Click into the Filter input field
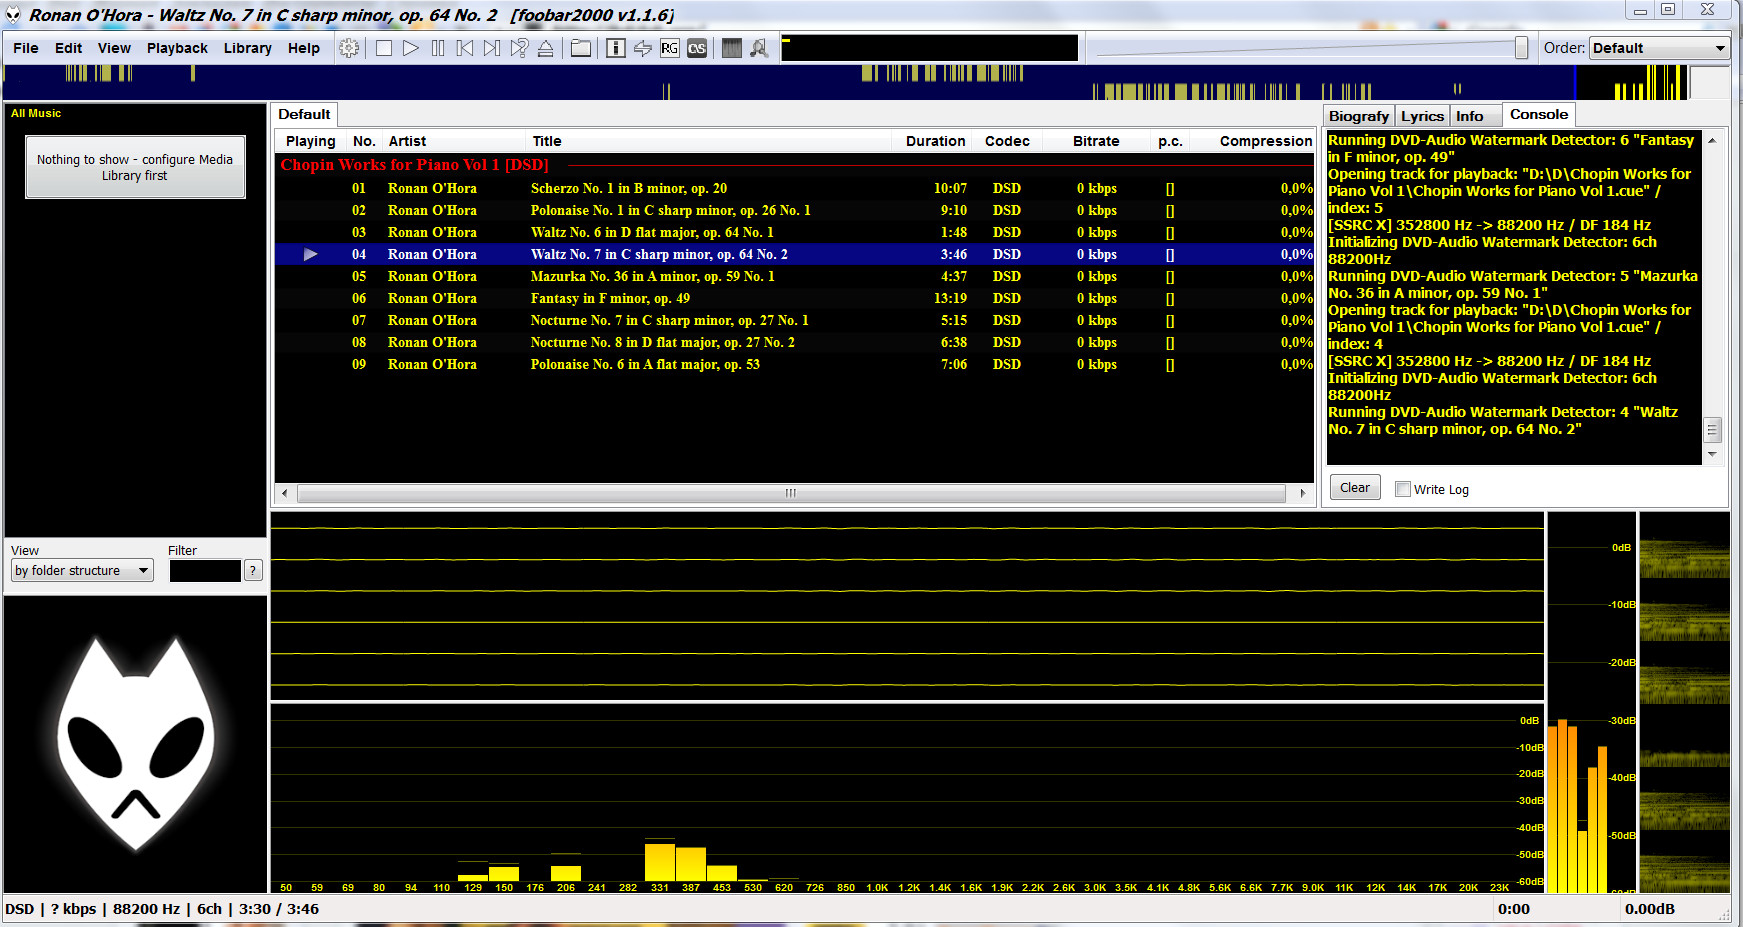 pyautogui.click(x=205, y=570)
